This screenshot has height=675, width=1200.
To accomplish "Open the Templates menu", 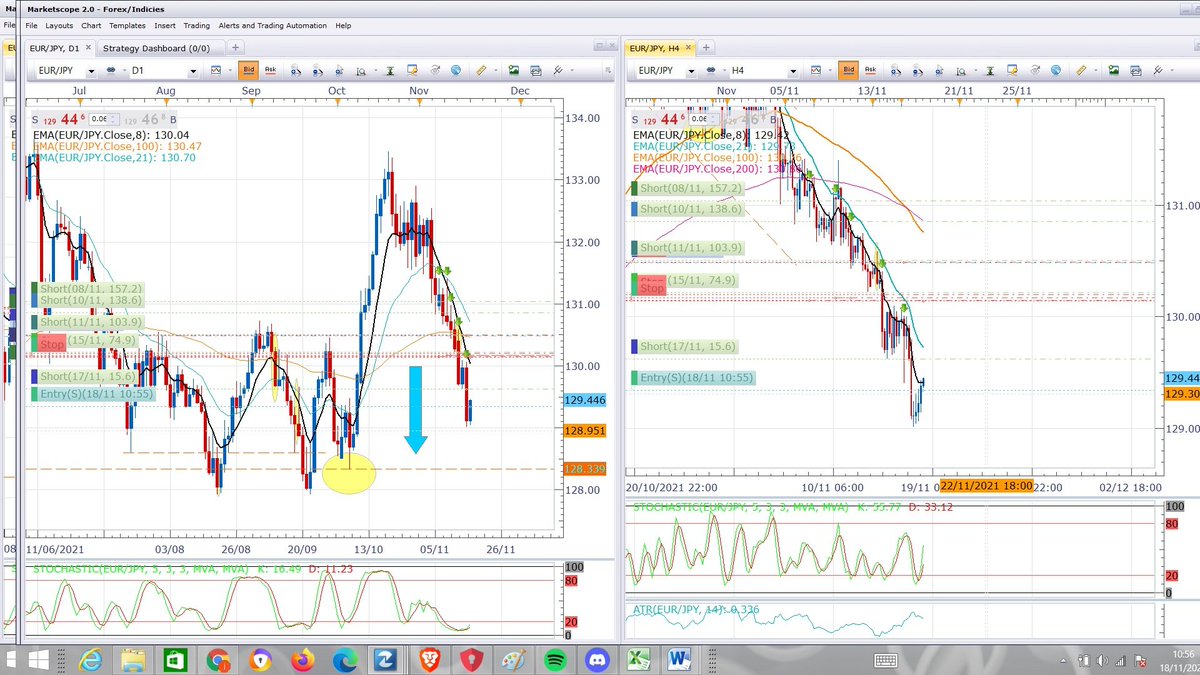I will [127, 25].
